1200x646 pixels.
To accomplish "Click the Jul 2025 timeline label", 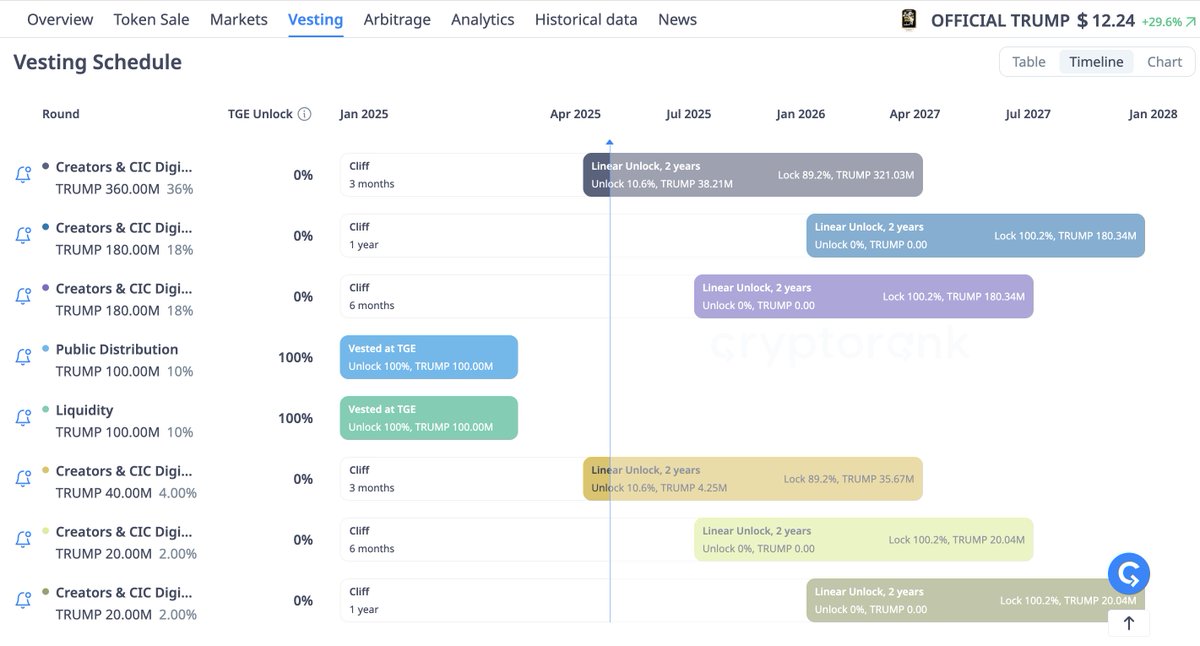I will pos(688,114).
